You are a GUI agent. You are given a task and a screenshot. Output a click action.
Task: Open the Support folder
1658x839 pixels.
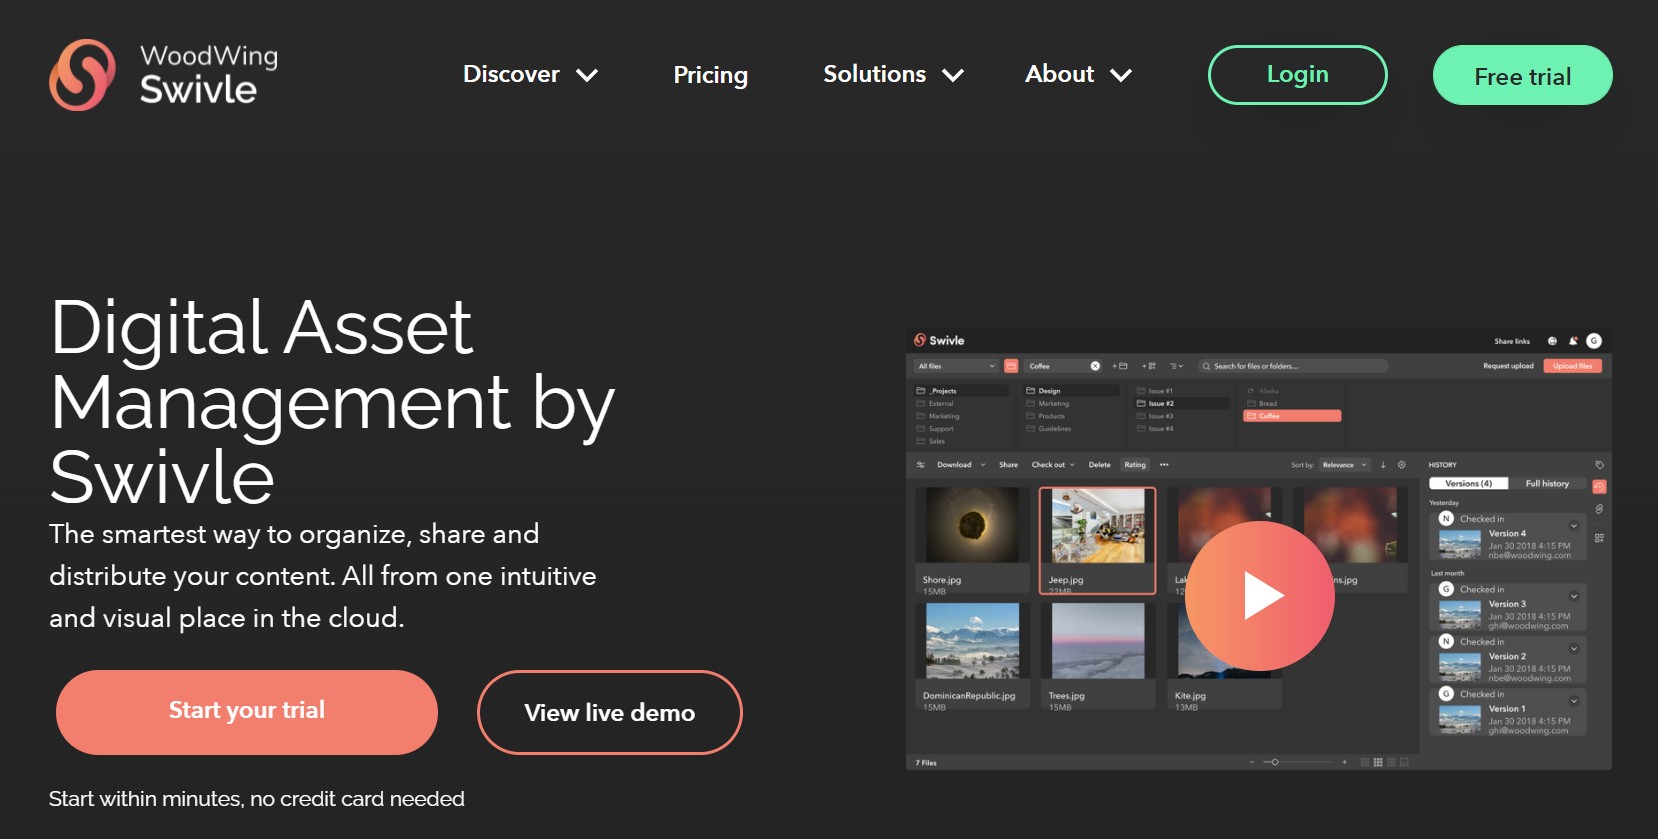pyautogui.click(x=934, y=428)
